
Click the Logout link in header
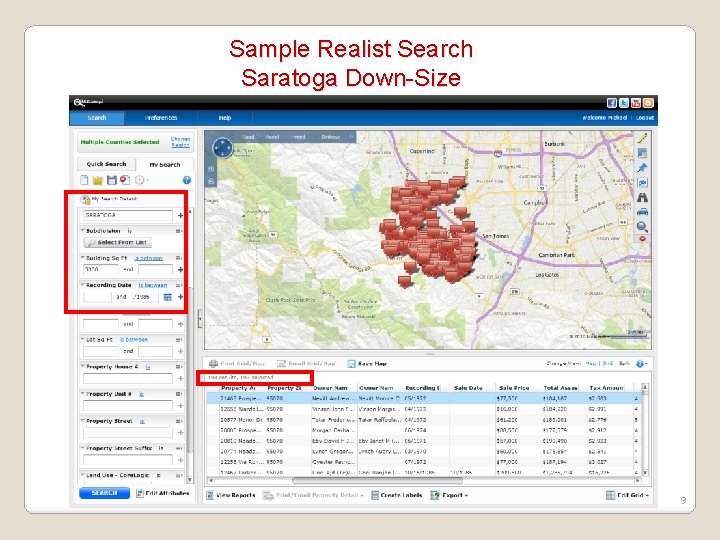645,118
